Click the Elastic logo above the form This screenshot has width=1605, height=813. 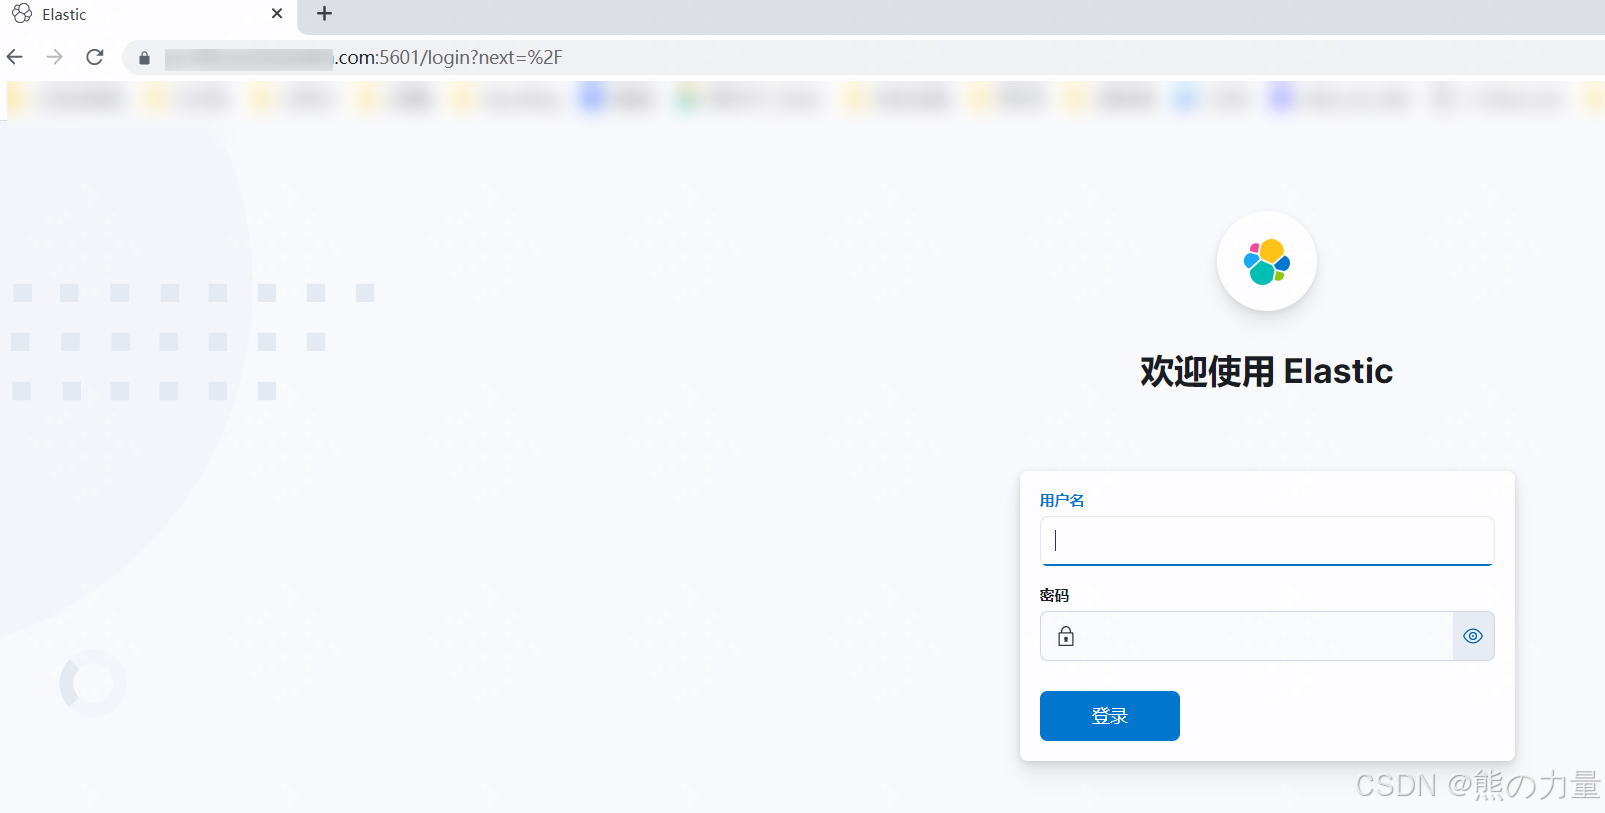coord(1267,261)
